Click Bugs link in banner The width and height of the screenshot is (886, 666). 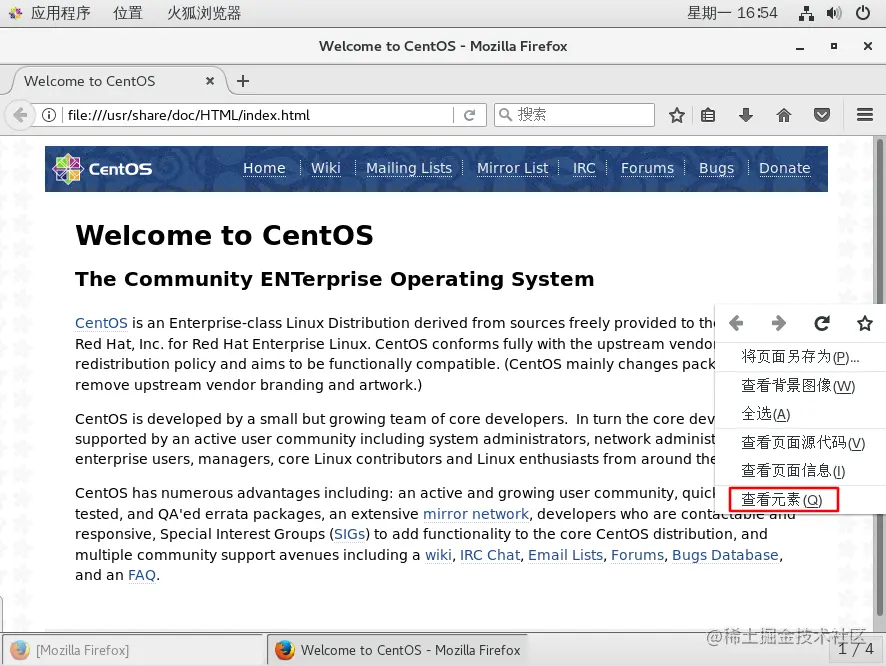coord(716,168)
